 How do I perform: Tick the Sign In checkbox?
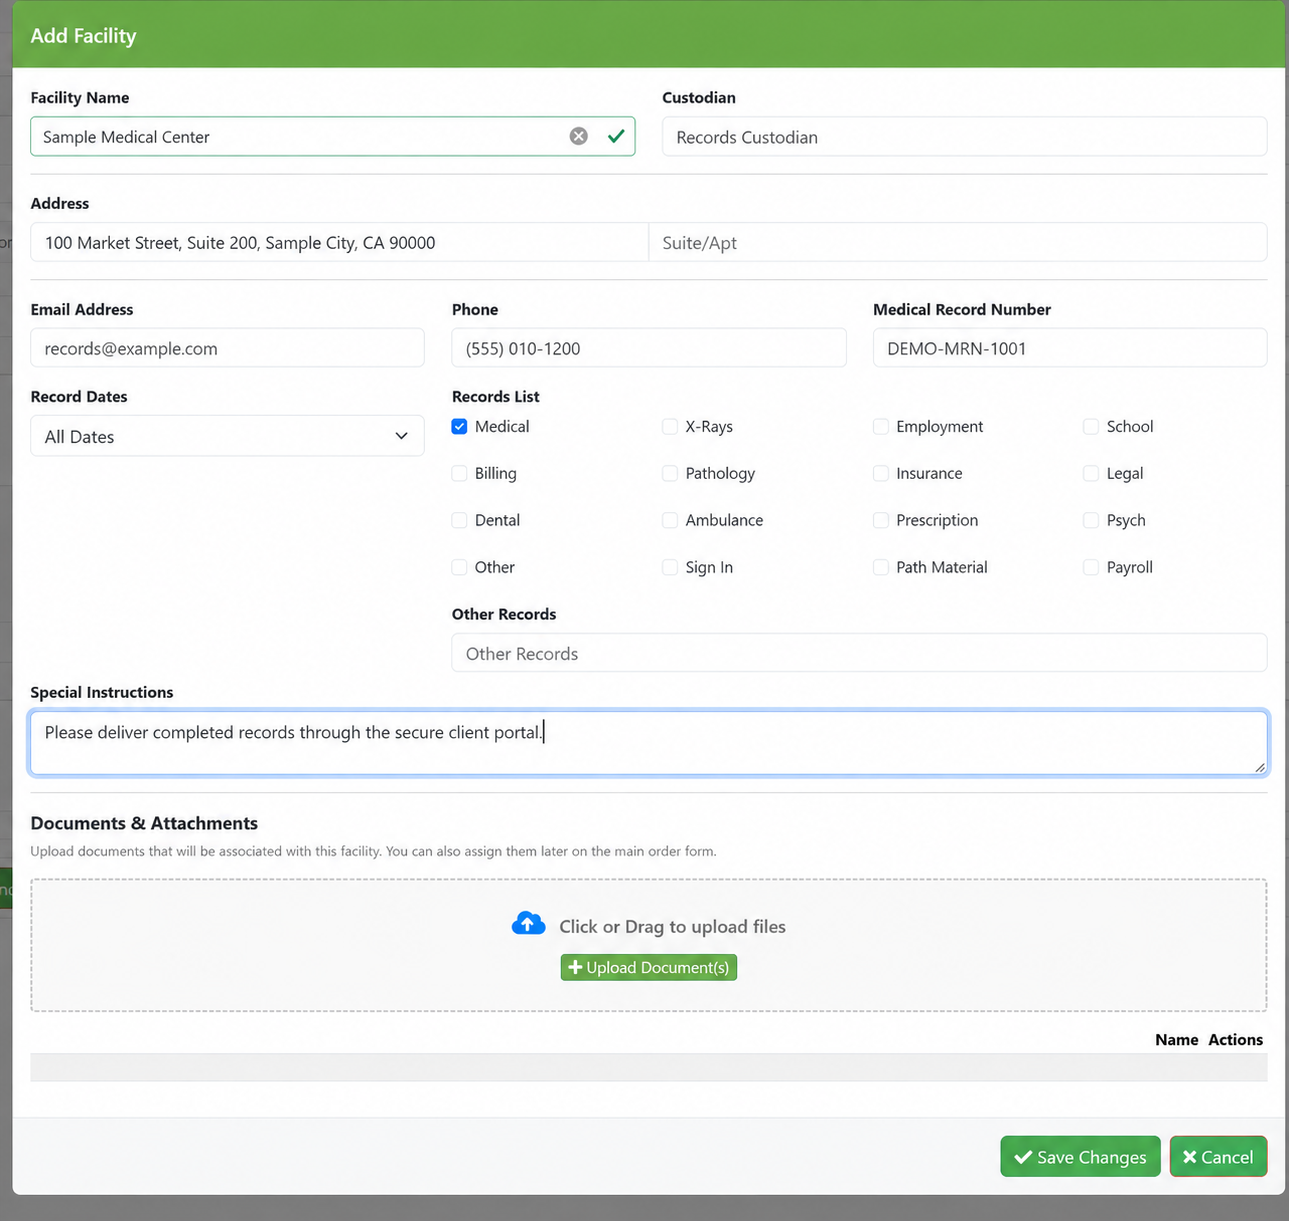click(670, 567)
